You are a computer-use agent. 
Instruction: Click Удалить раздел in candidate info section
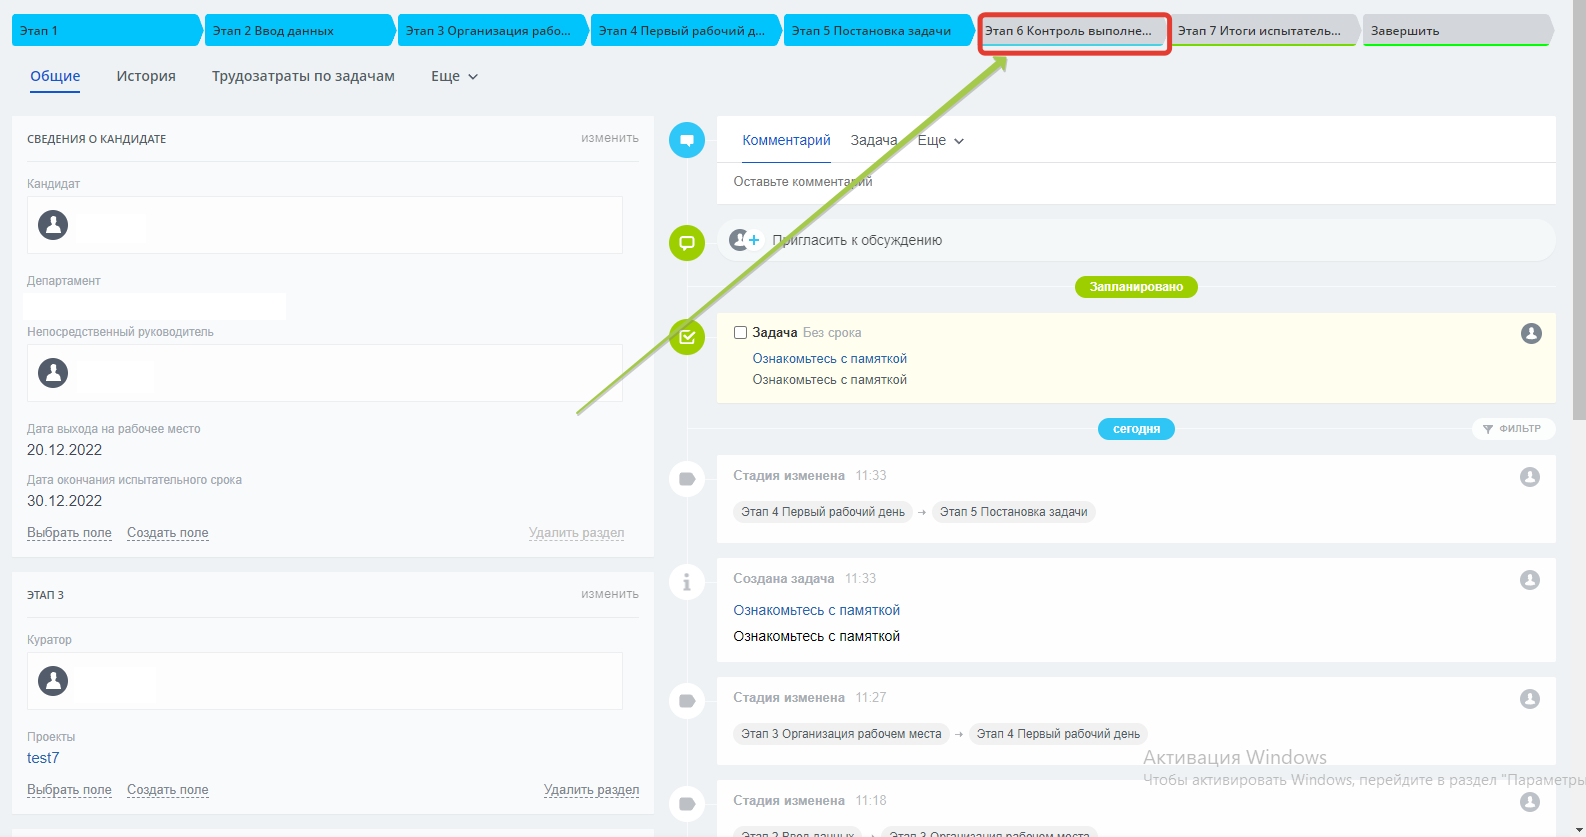(577, 533)
